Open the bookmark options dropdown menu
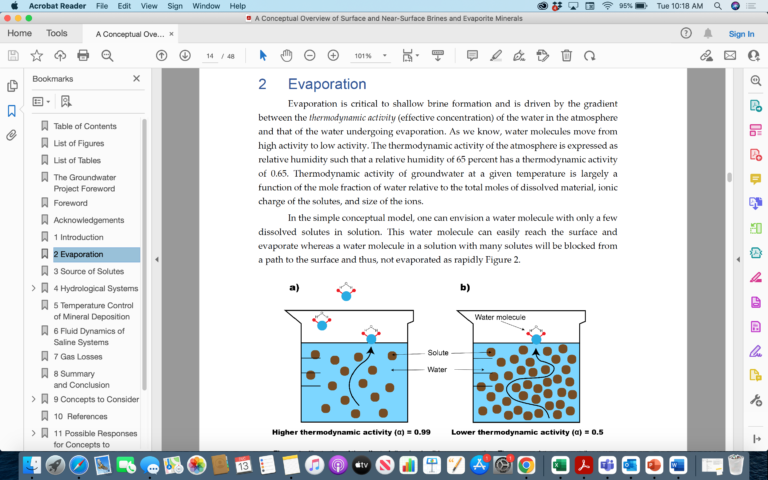Image resolution: width=768 pixels, height=480 pixels. 41,101
